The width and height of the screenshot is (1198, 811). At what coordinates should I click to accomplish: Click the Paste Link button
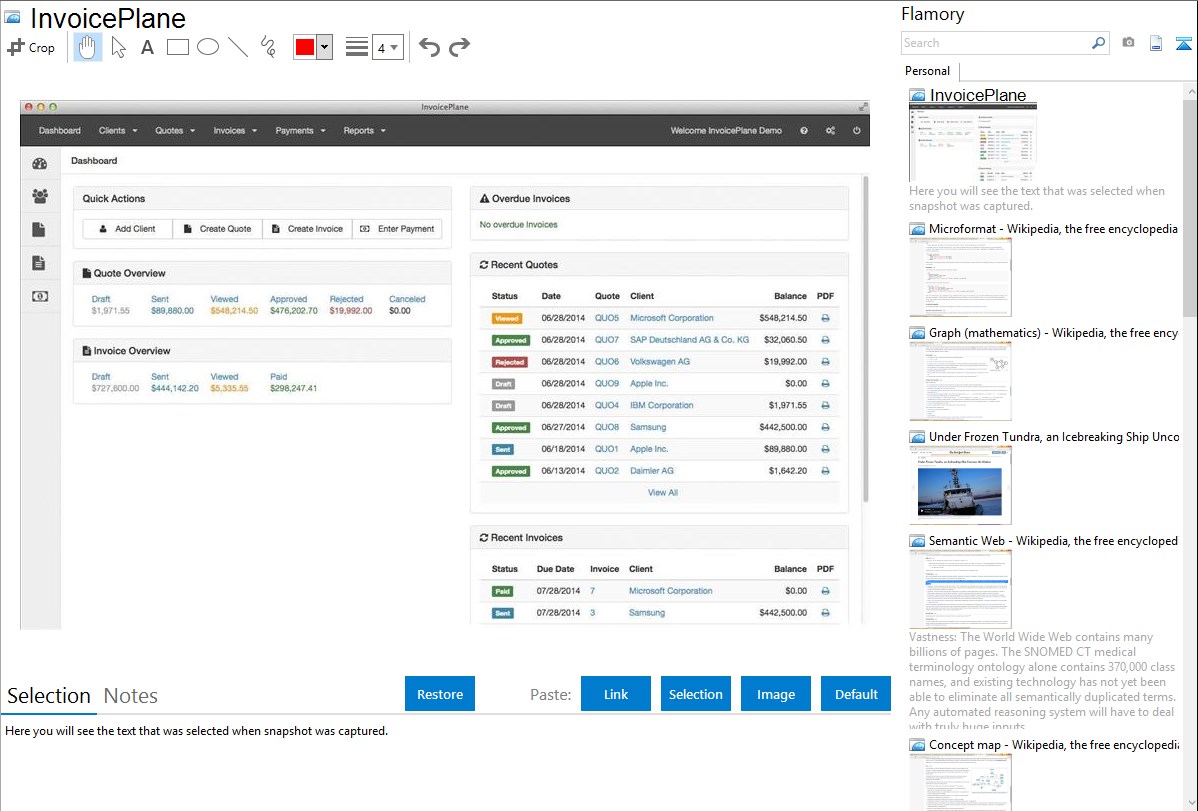(x=615, y=694)
